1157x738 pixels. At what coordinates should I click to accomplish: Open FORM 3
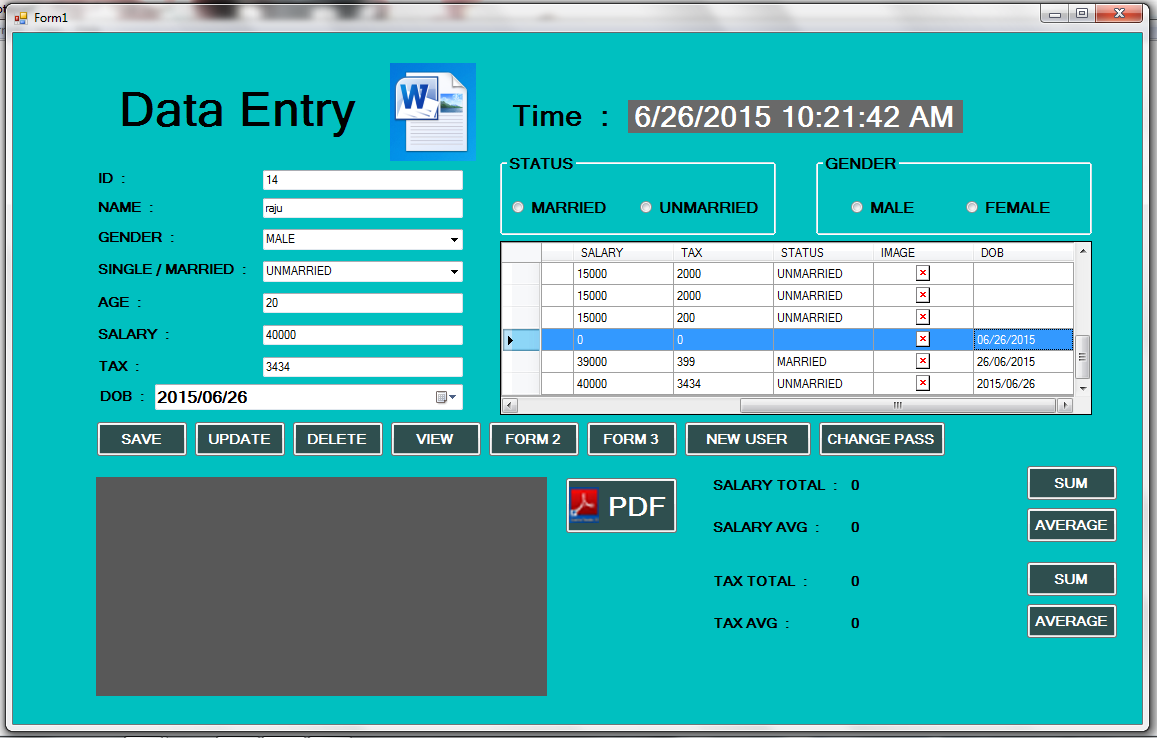point(631,438)
